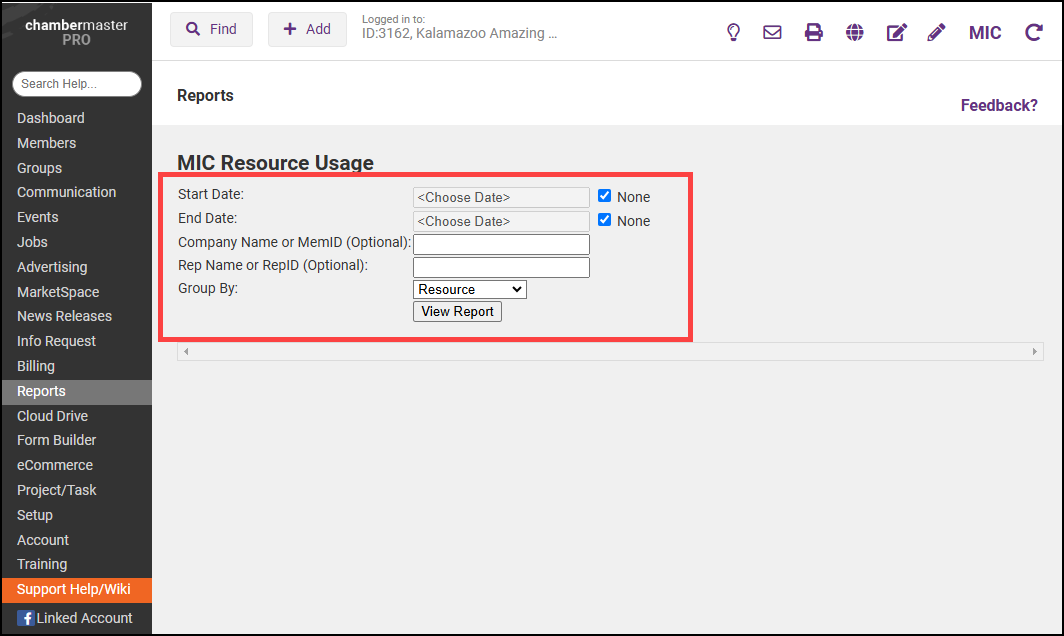Image resolution: width=1064 pixels, height=636 pixels.
Task: Open the envelope mail icon
Action: (772, 32)
